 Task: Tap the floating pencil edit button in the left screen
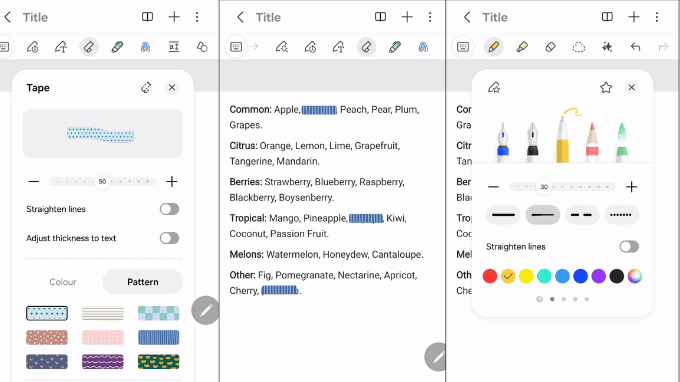pos(205,310)
